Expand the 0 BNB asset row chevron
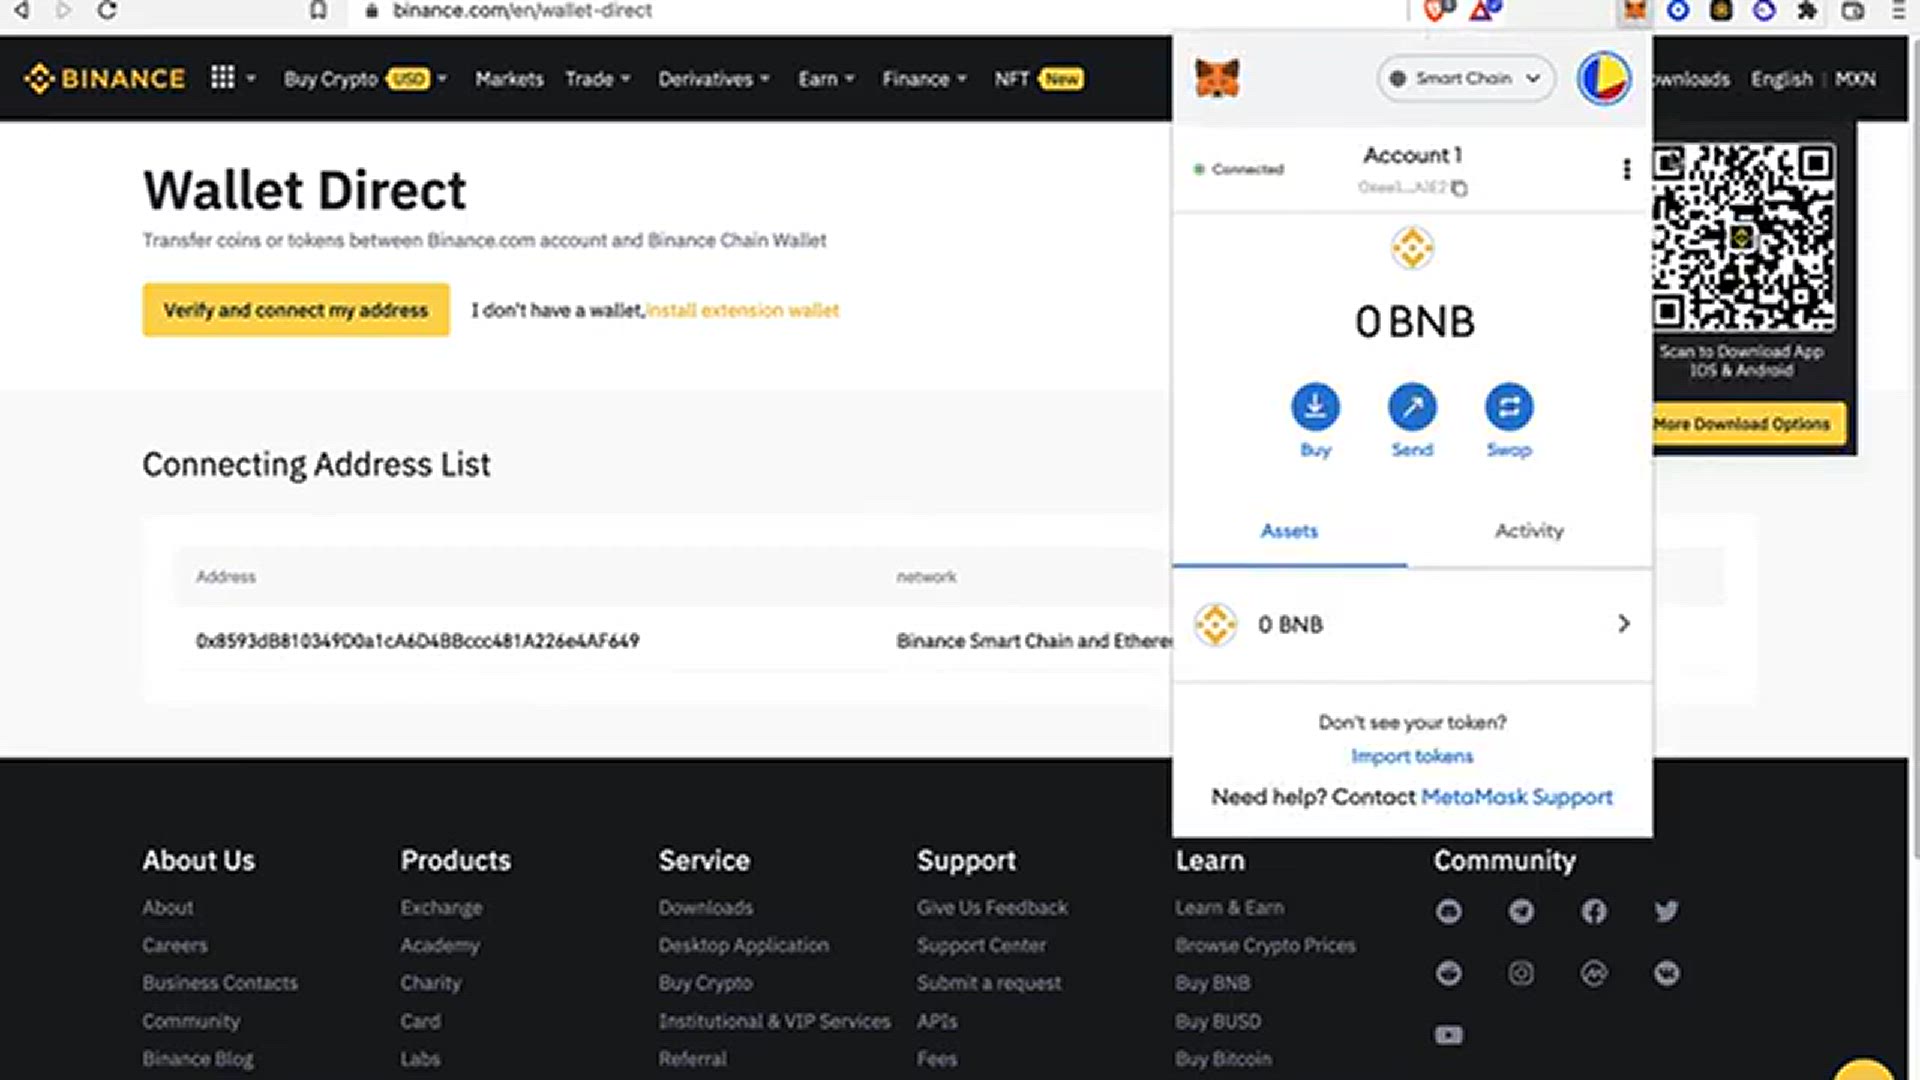Screen dimensions: 1920x1080 1623,624
